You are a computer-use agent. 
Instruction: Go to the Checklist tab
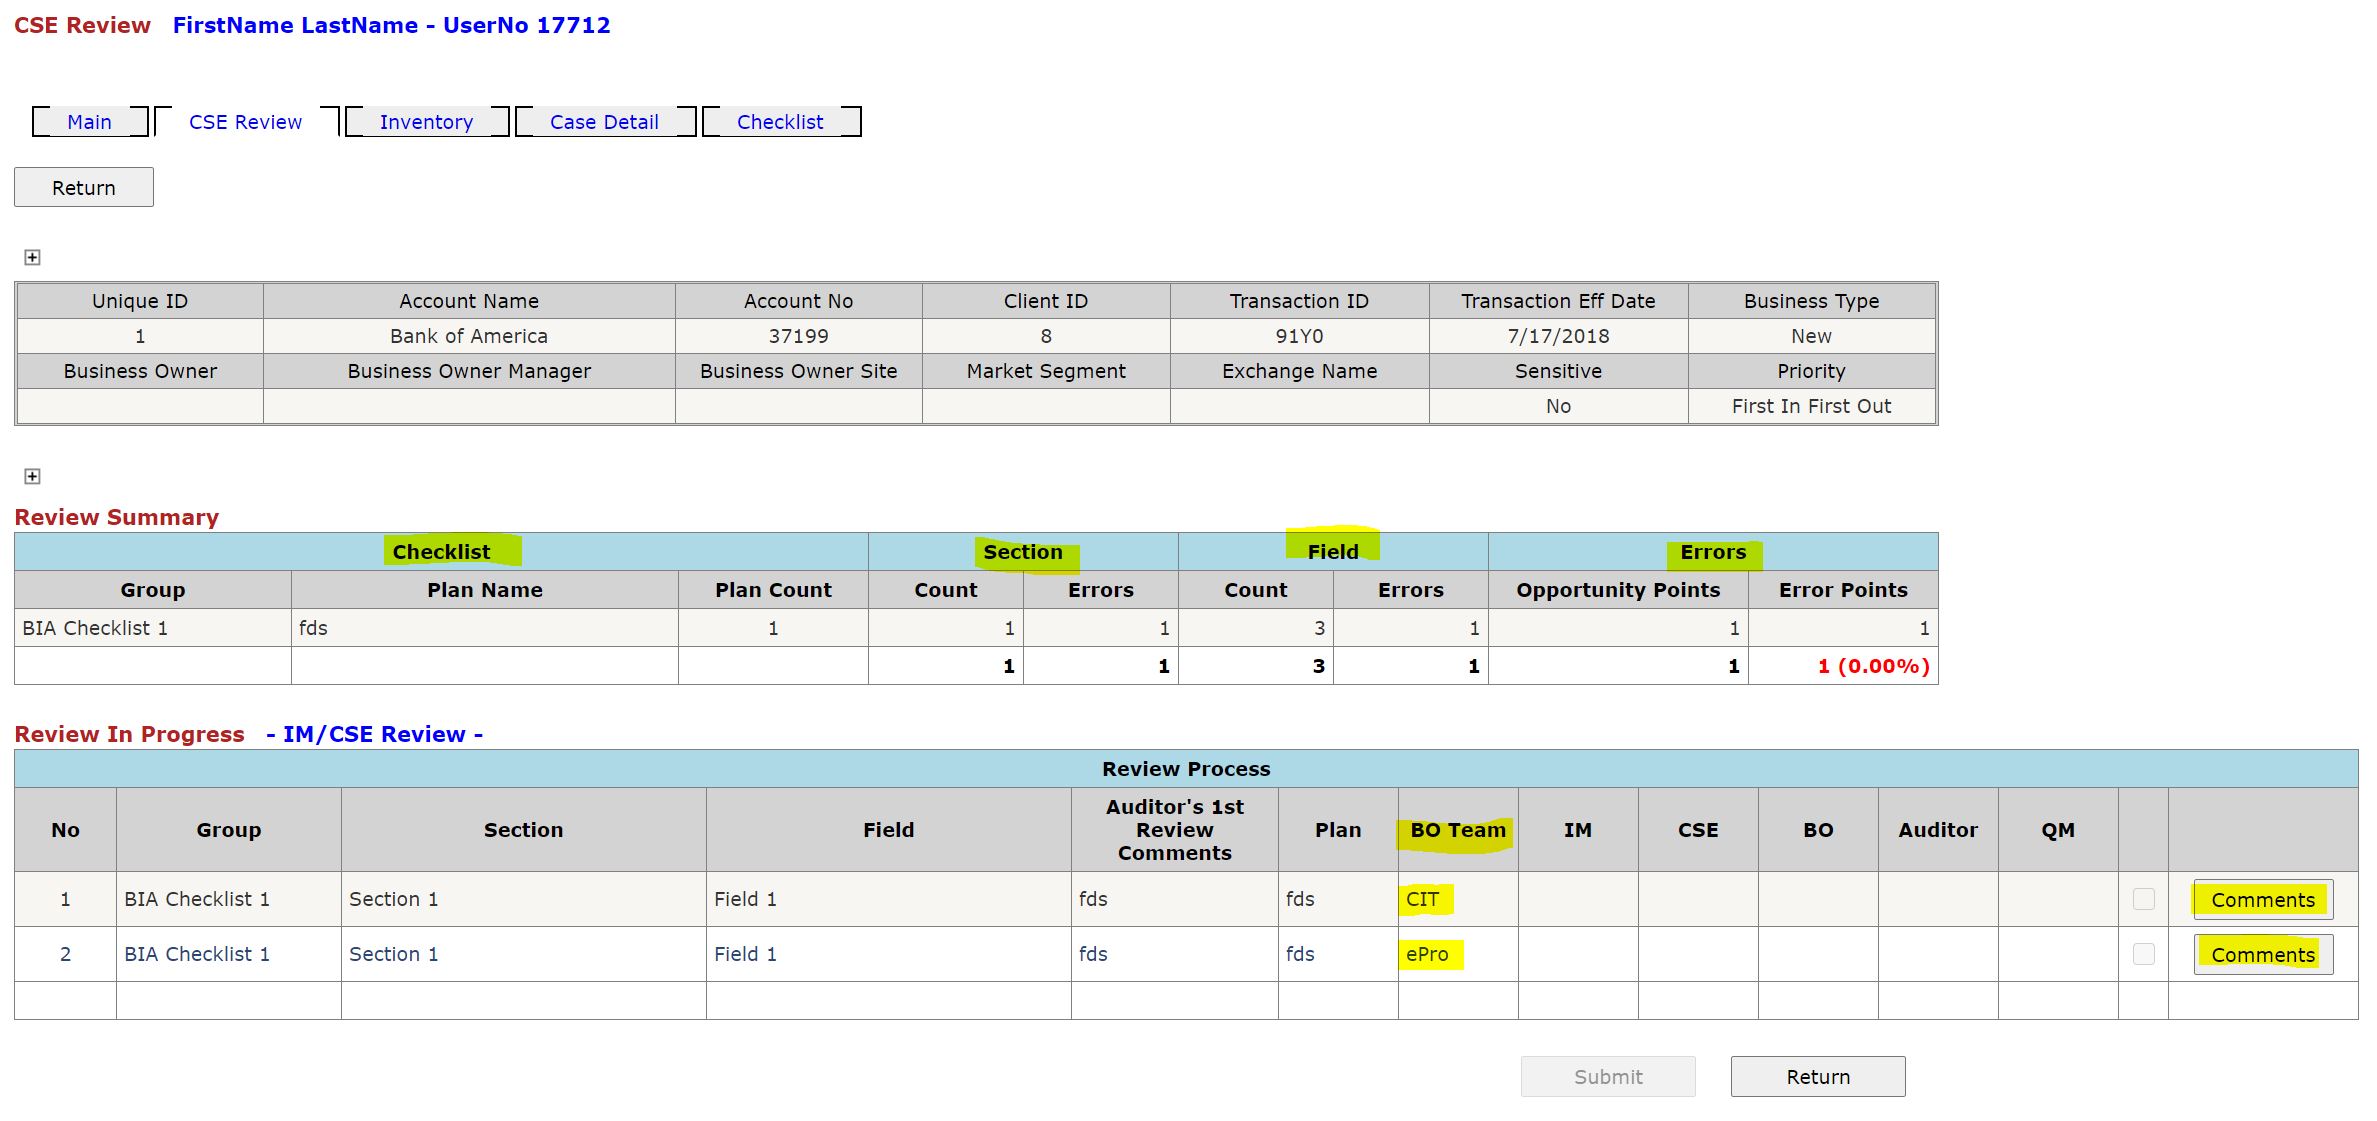click(780, 122)
